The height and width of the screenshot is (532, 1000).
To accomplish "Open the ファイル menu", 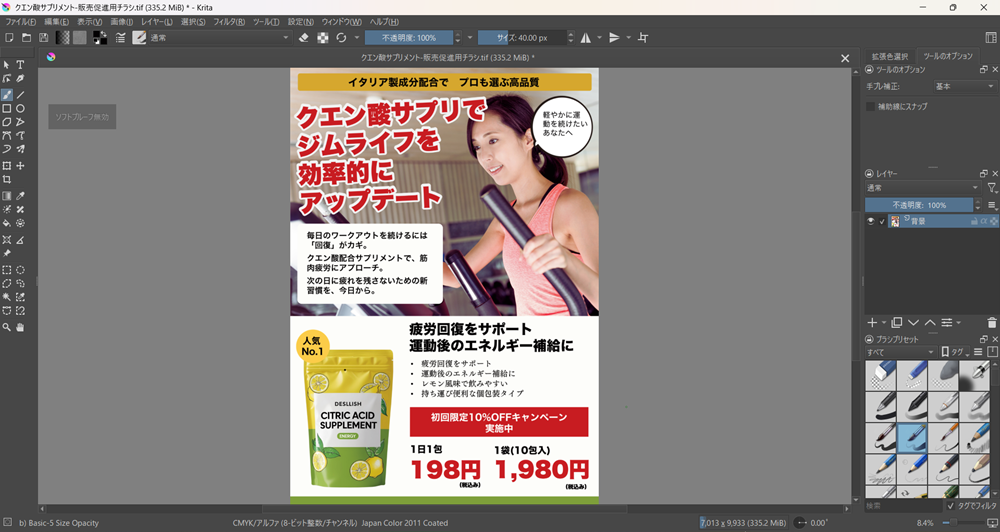I will click(x=20, y=22).
